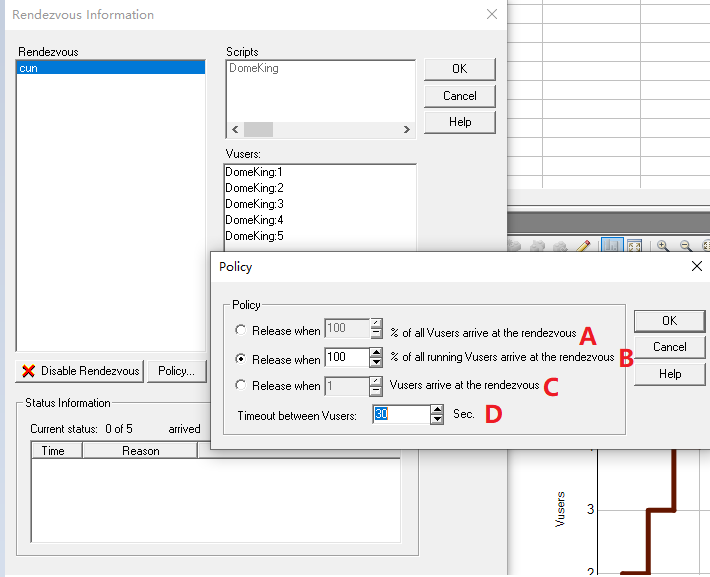Click Cancel in Rendezvous Information dialog
710x577 pixels.
(460, 96)
